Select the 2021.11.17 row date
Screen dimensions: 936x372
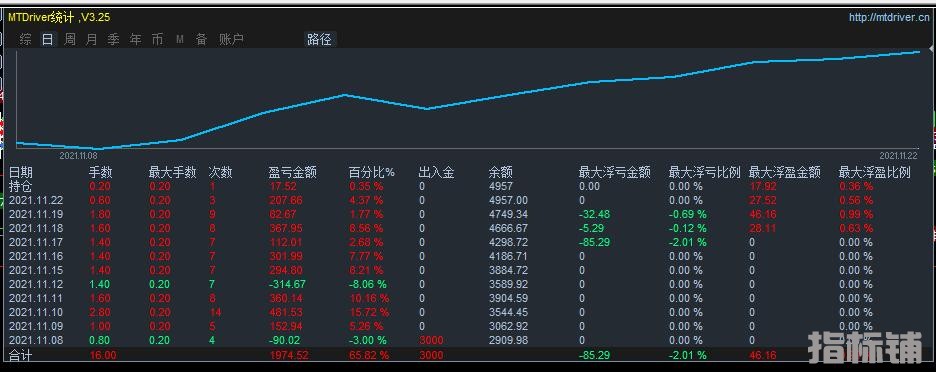(x=36, y=242)
